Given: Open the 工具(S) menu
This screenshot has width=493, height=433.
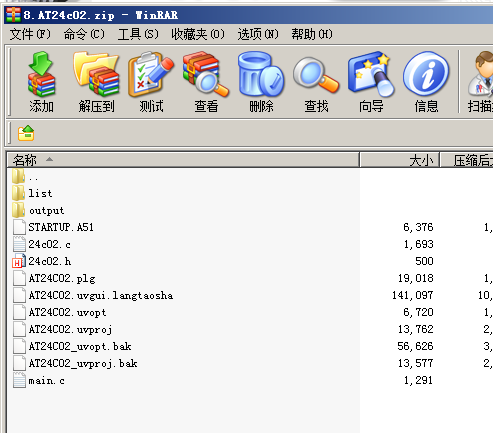Looking at the screenshot, I should tap(138, 34).
